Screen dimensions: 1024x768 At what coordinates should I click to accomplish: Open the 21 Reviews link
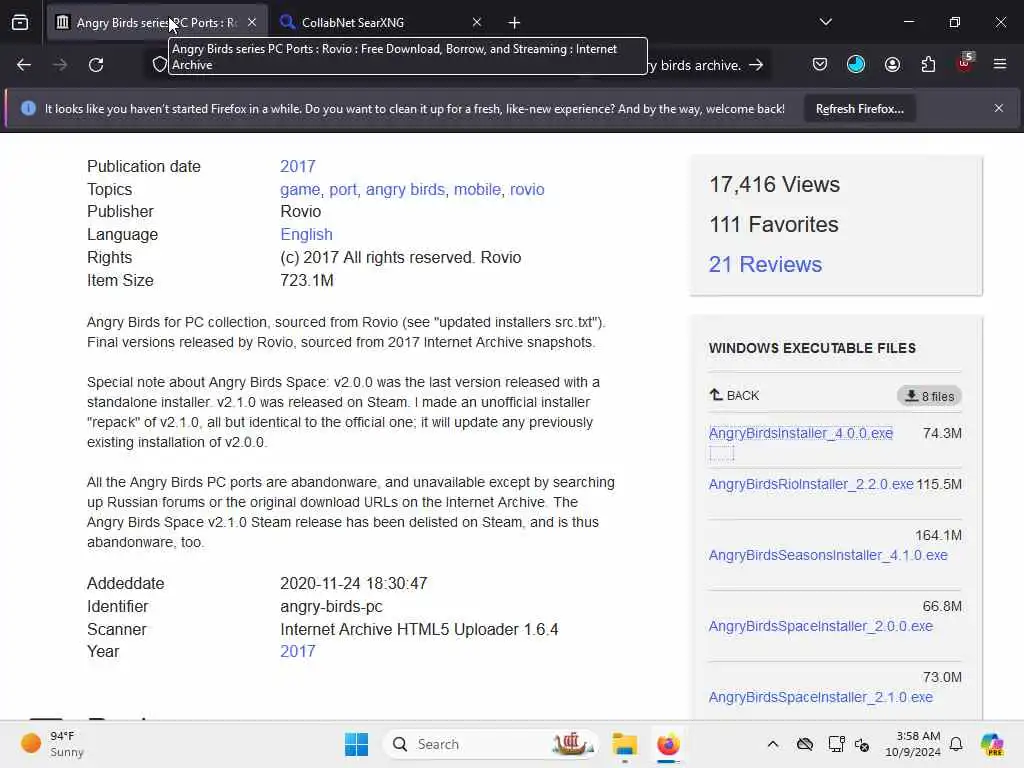point(765,264)
